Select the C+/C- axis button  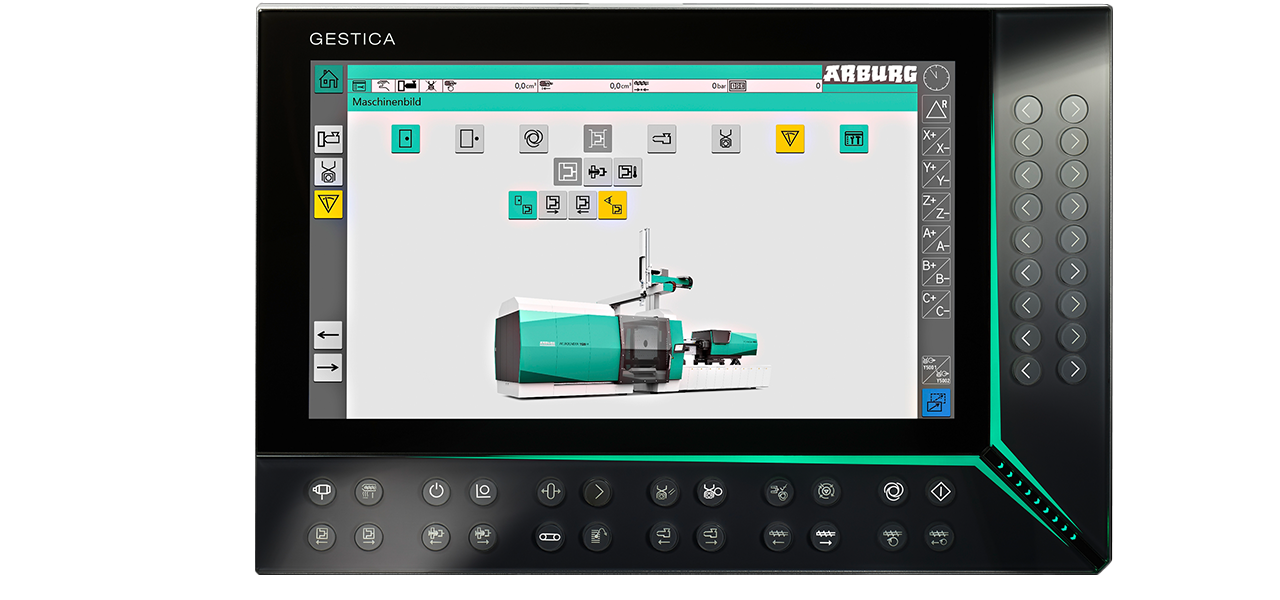point(936,305)
